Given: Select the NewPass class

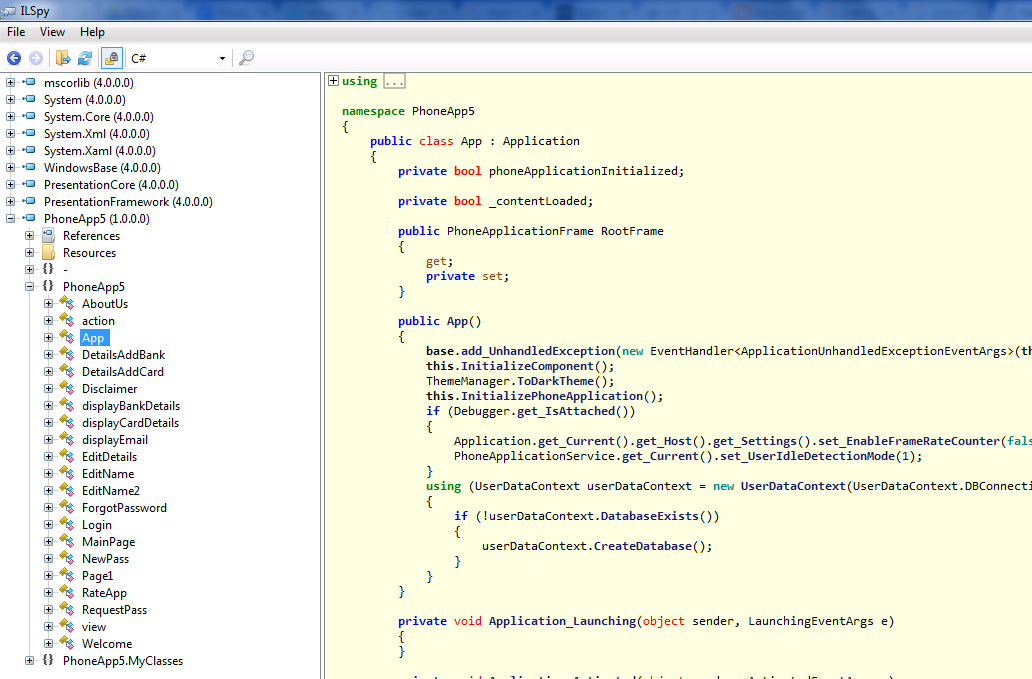Looking at the screenshot, I should tap(105, 559).
